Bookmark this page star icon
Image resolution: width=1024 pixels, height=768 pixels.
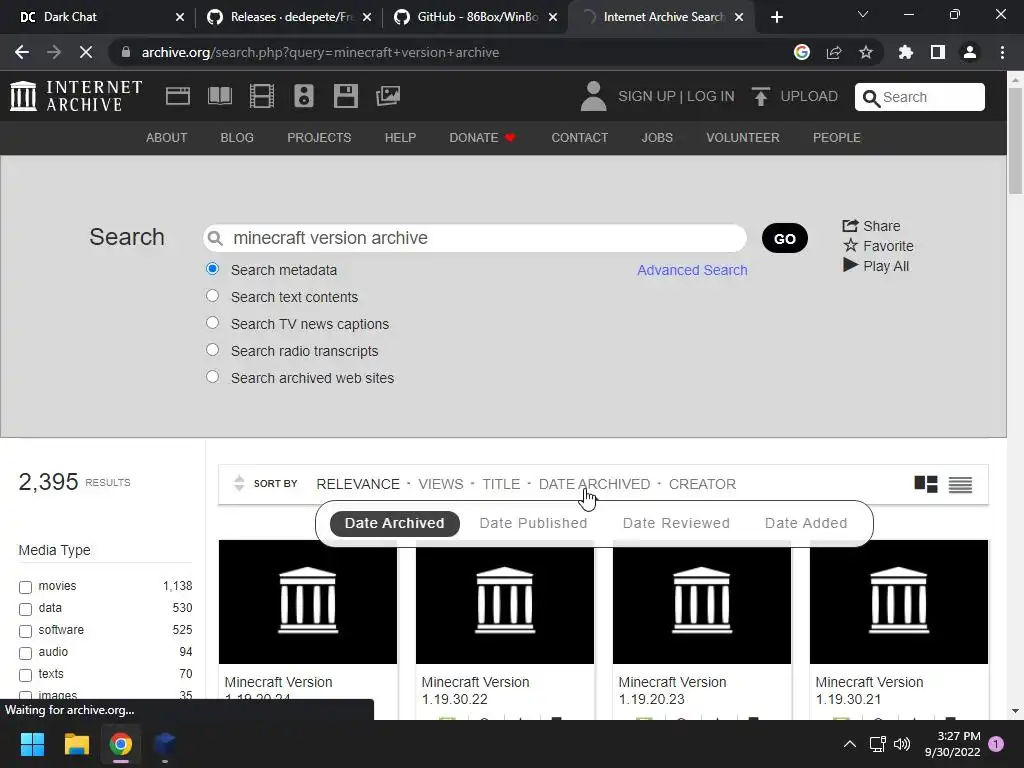coord(866,52)
